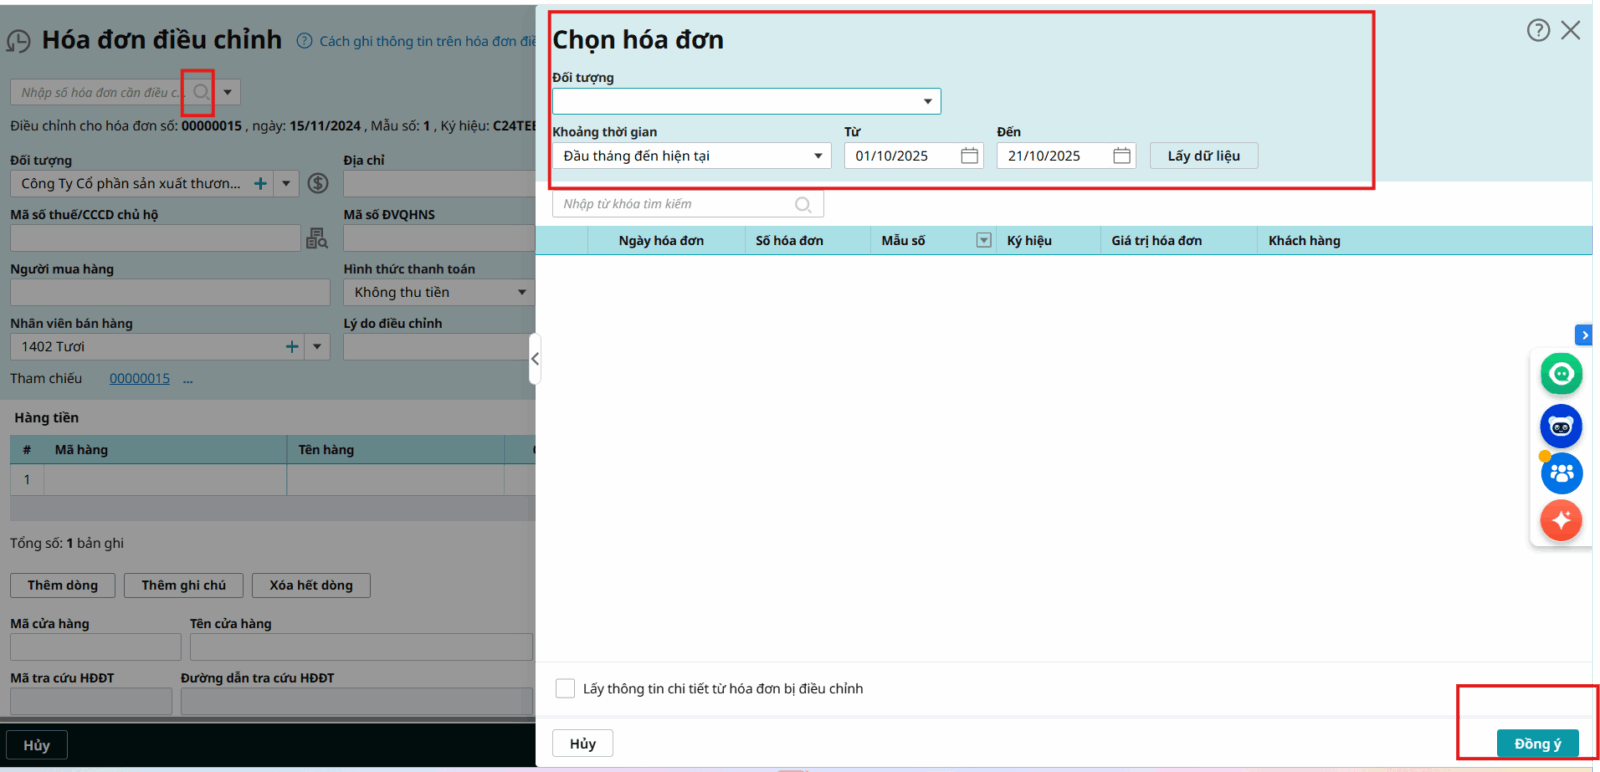
Task: Collapse the side panel with left arrow
Action: 535,359
